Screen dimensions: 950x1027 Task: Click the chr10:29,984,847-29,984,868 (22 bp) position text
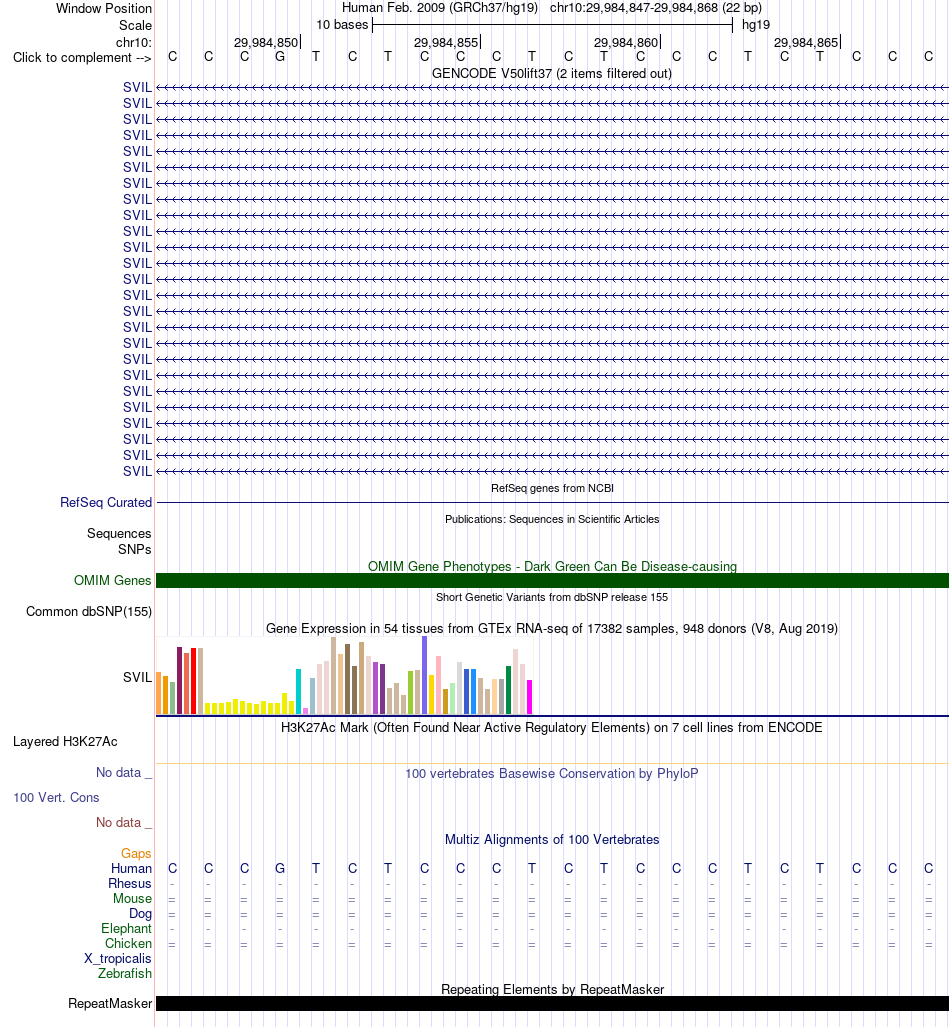[x=656, y=8]
